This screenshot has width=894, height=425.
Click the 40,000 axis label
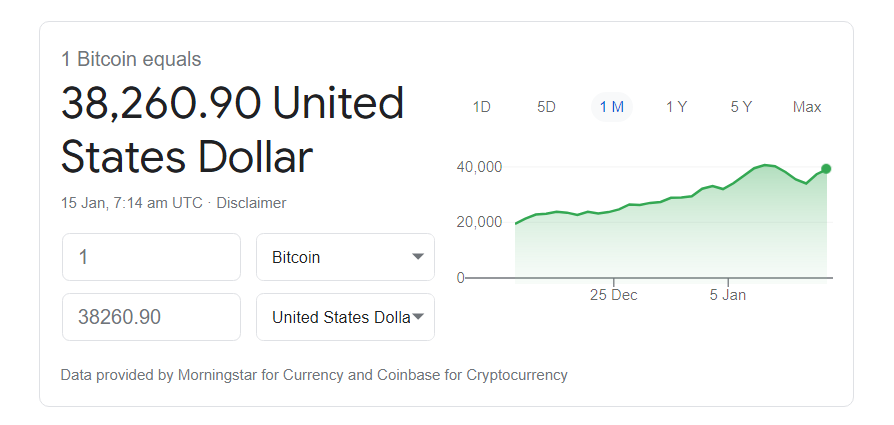click(479, 167)
